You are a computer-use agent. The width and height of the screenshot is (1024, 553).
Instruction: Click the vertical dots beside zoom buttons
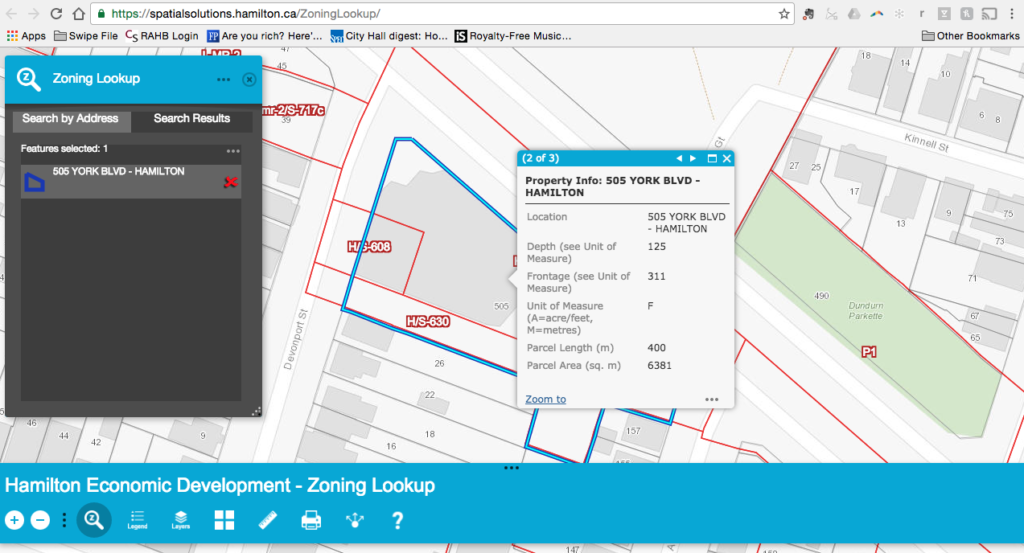(x=64, y=520)
